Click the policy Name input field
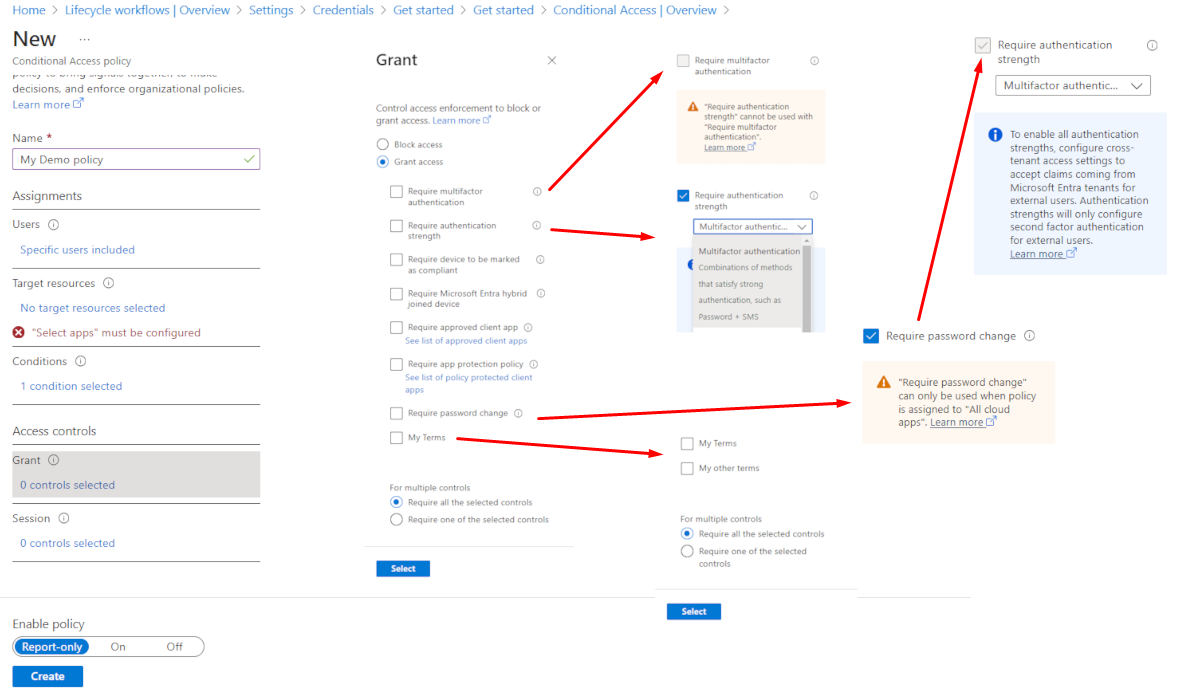 136,159
